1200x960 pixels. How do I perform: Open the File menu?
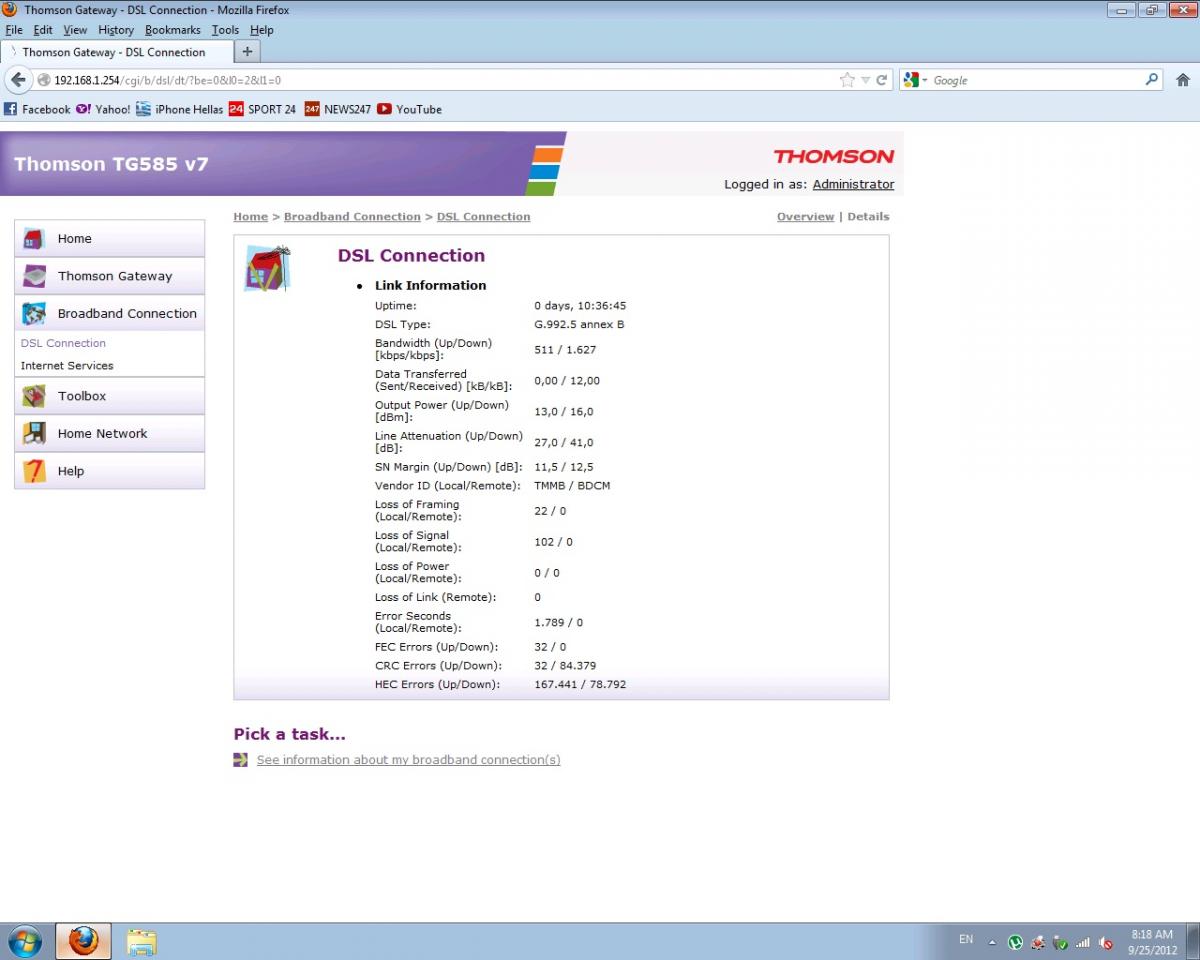click(x=14, y=30)
